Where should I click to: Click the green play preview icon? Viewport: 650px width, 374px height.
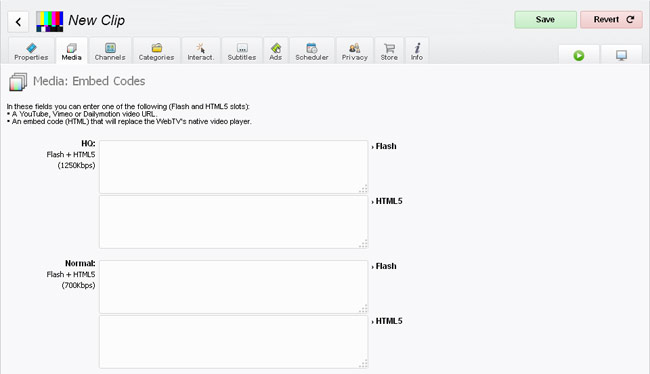click(579, 55)
